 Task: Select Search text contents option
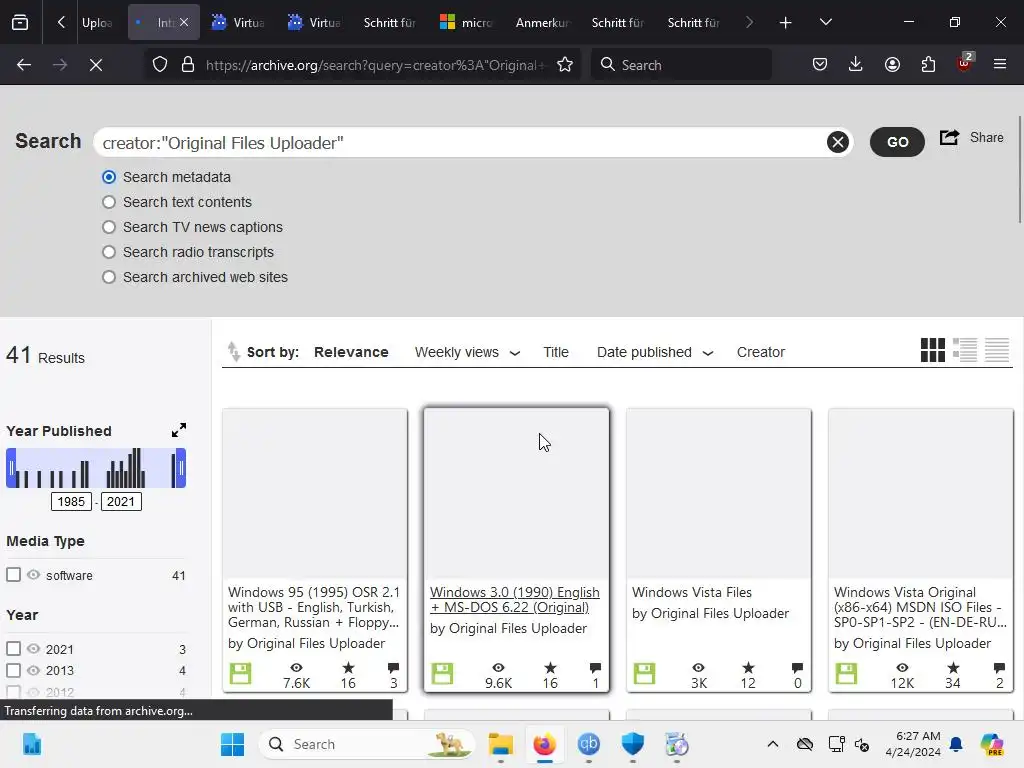(x=108, y=202)
